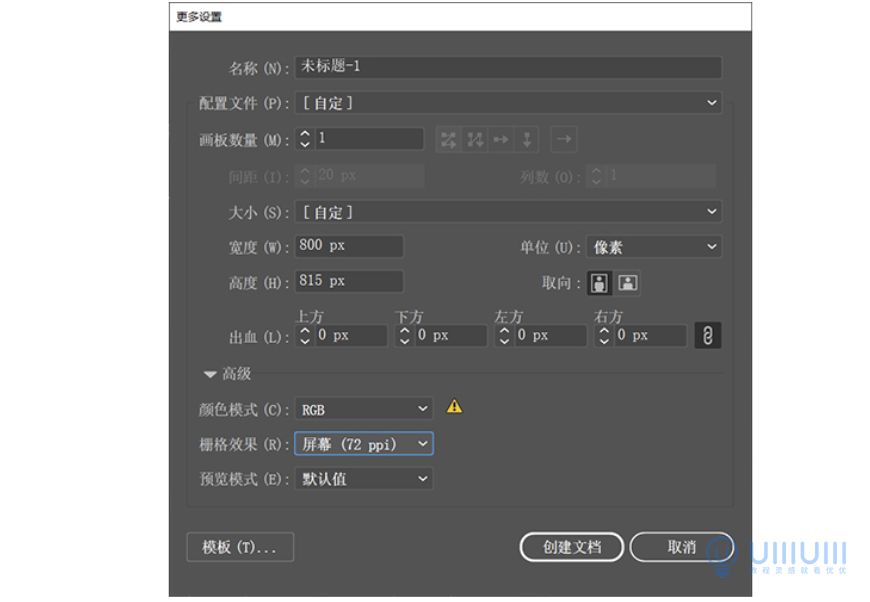
Task: Click the change arrangement direction arrow icon
Action: point(563,139)
